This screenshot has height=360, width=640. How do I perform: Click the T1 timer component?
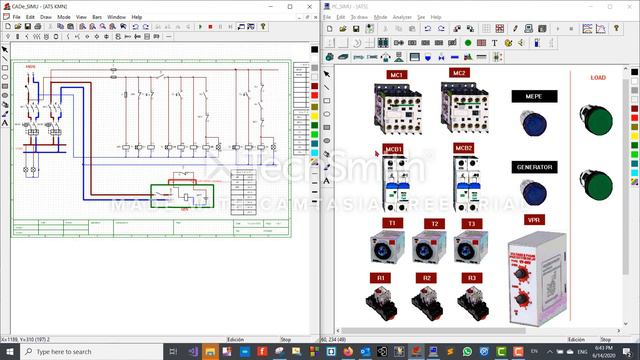coord(387,247)
